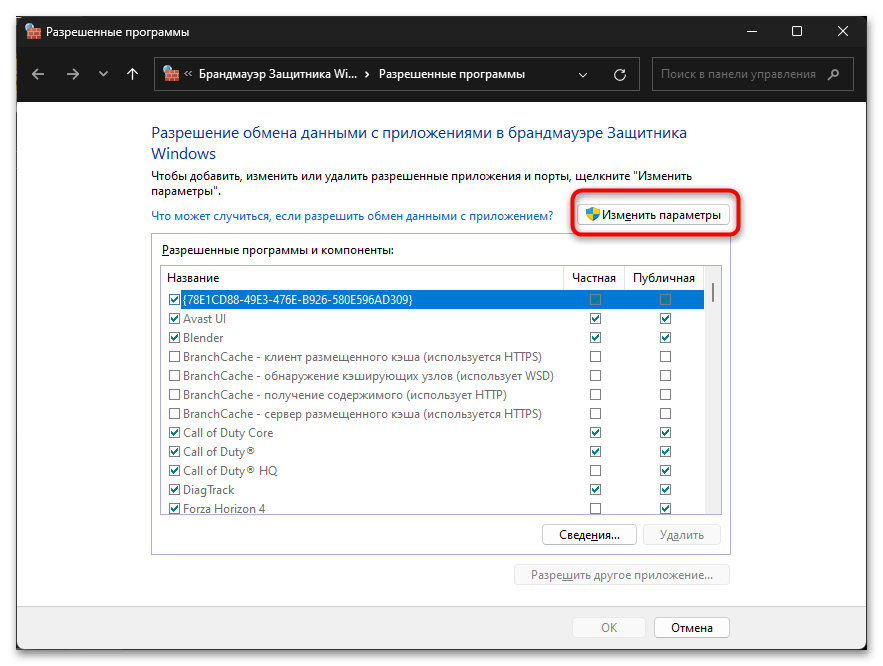The width and height of the screenshot is (883, 666).
Task: Click the search magnifier icon
Action: click(x=833, y=75)
